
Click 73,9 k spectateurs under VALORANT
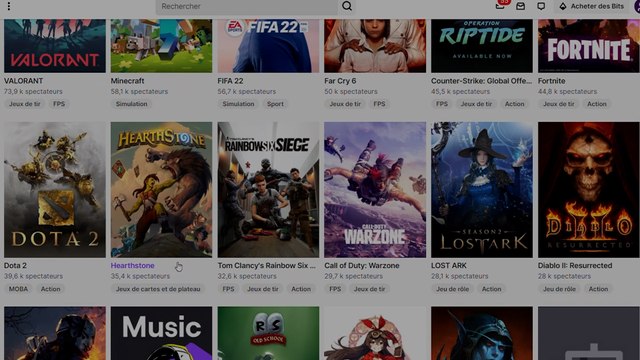(33, 91)
